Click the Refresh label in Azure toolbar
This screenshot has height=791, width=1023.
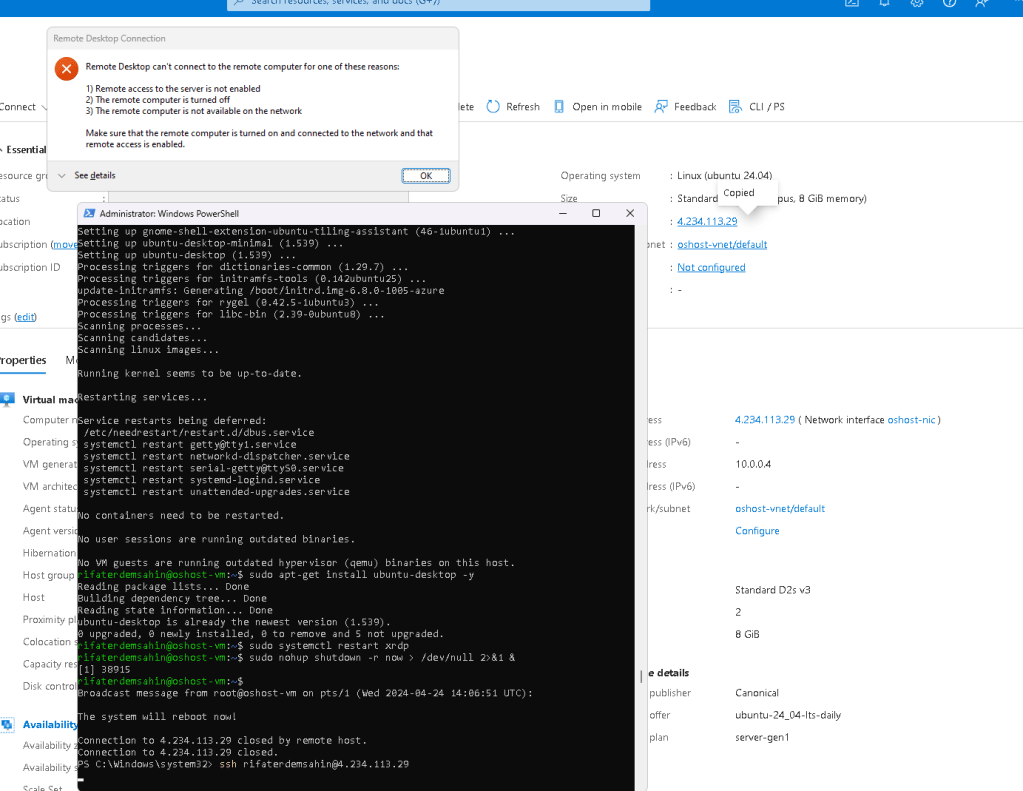click(x=523, y=107)
